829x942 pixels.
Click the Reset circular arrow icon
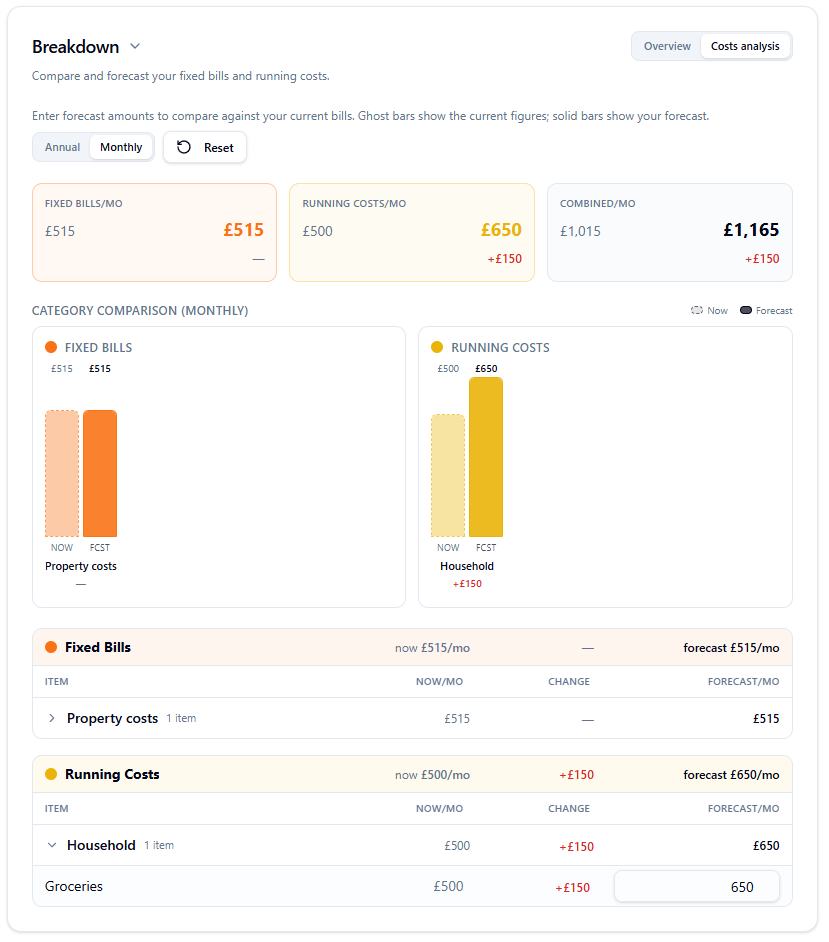[184, 147]
